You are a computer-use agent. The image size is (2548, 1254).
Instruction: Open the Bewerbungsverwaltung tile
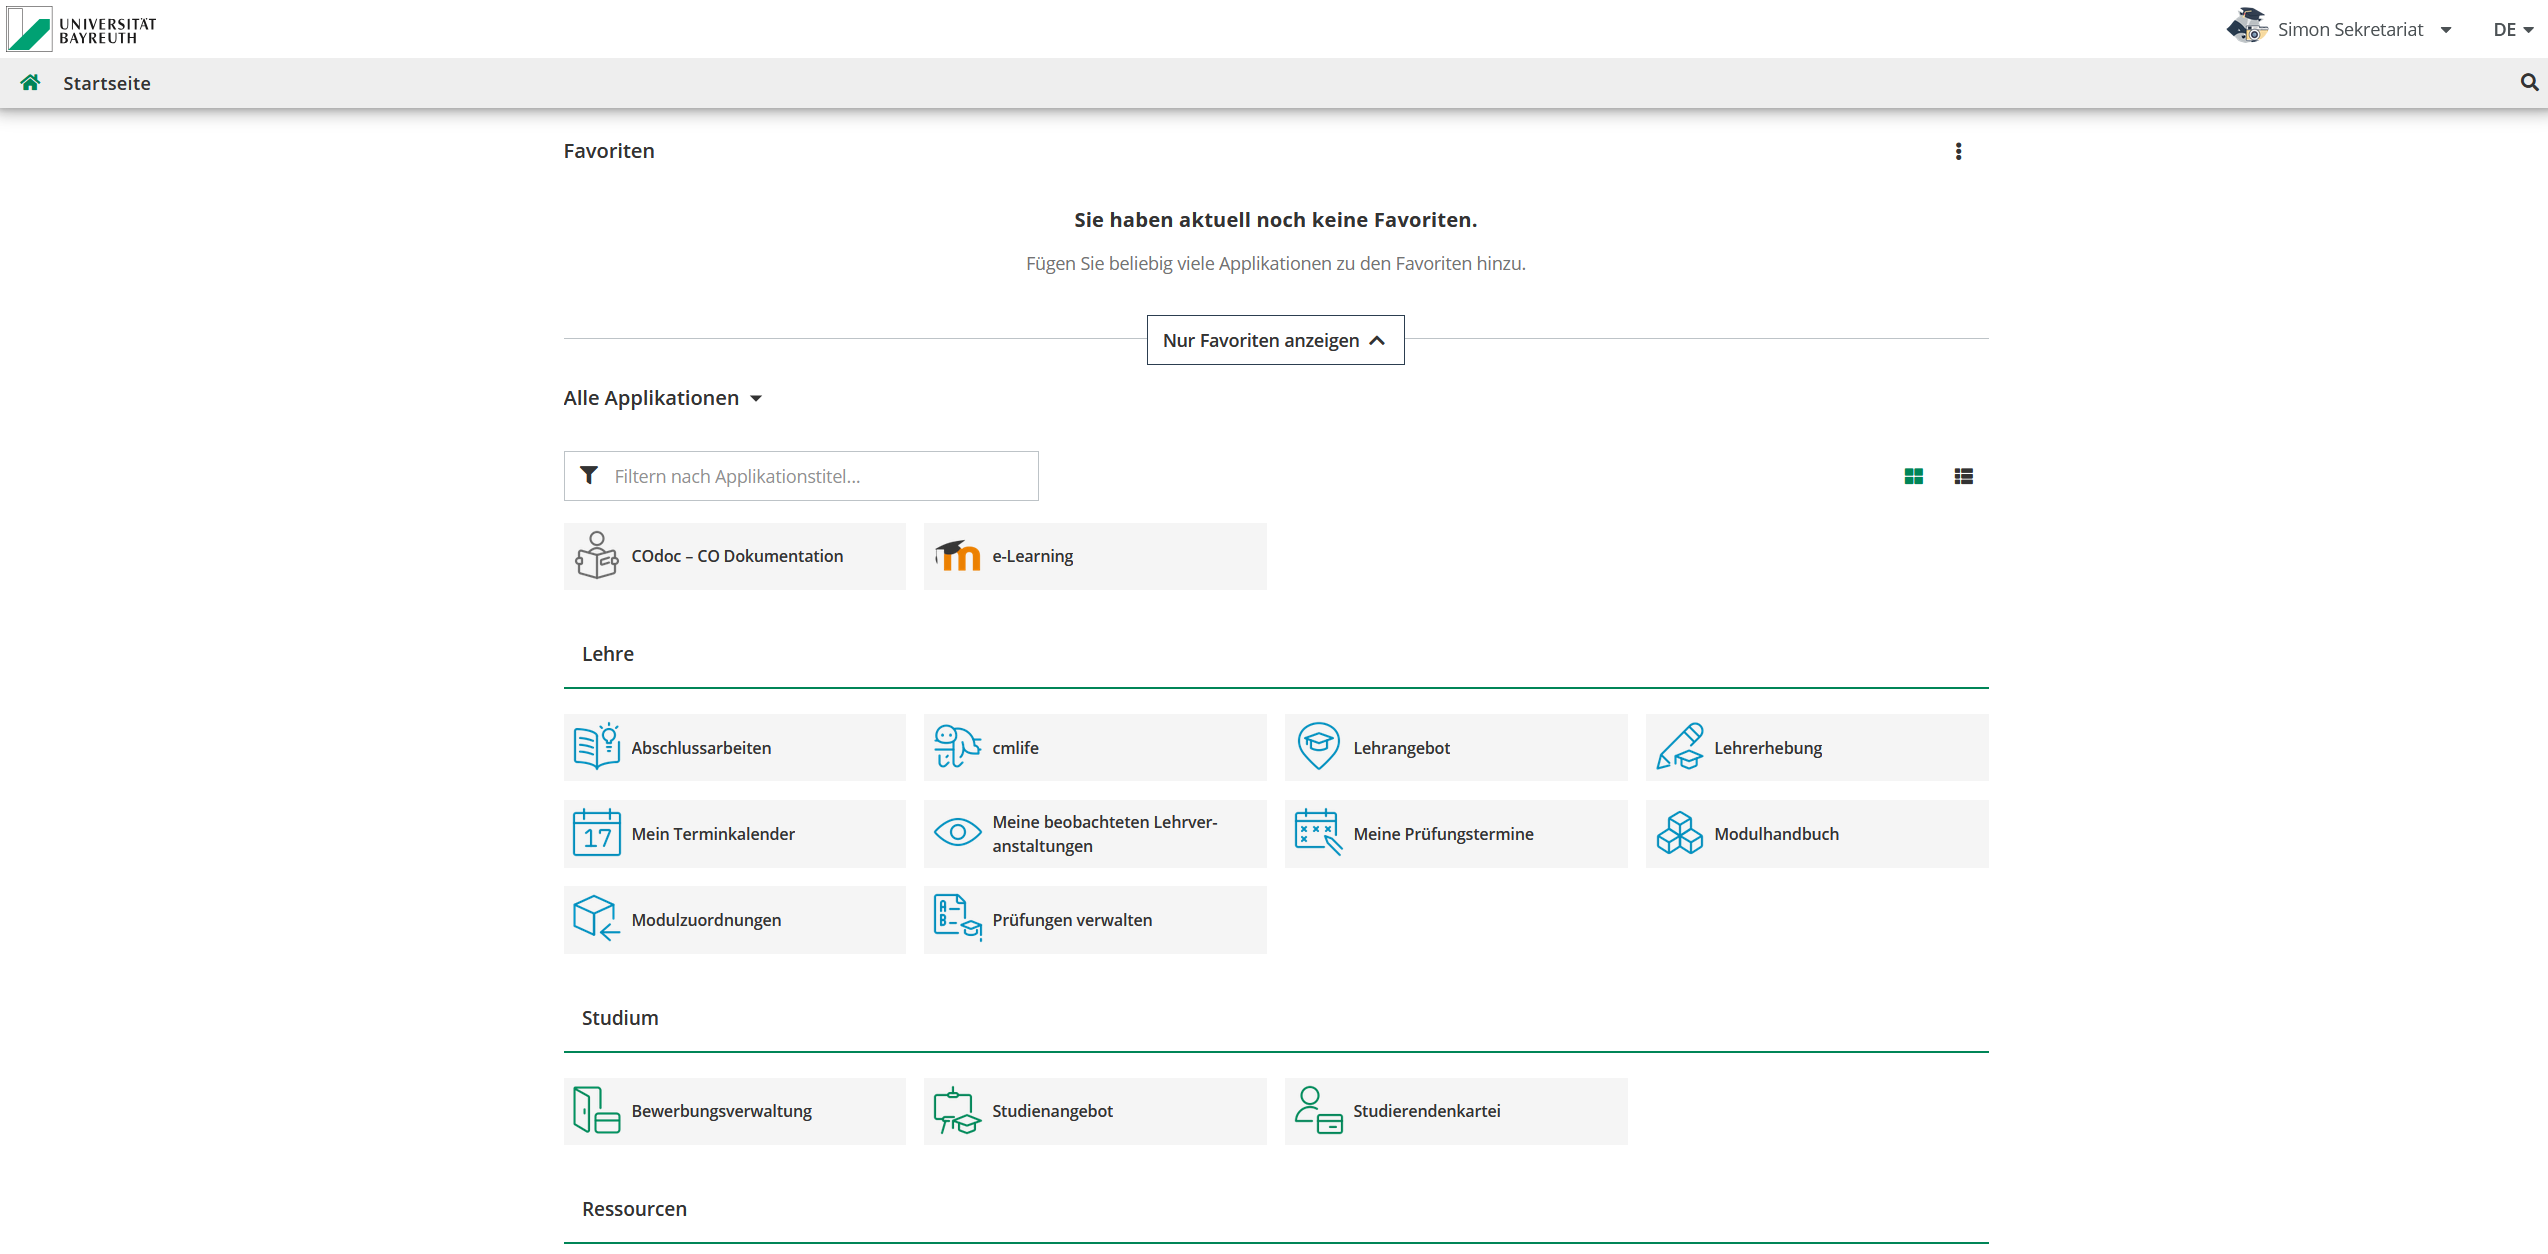point(734,1111)
